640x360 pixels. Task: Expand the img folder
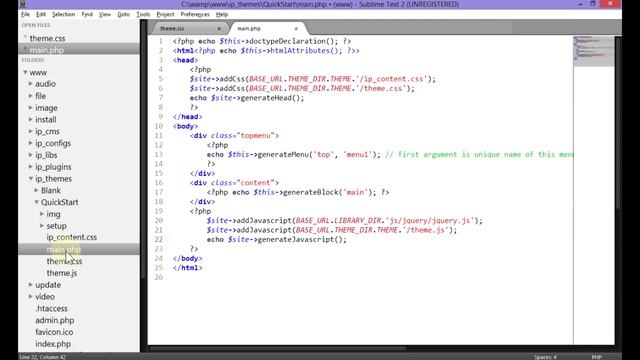42,214
